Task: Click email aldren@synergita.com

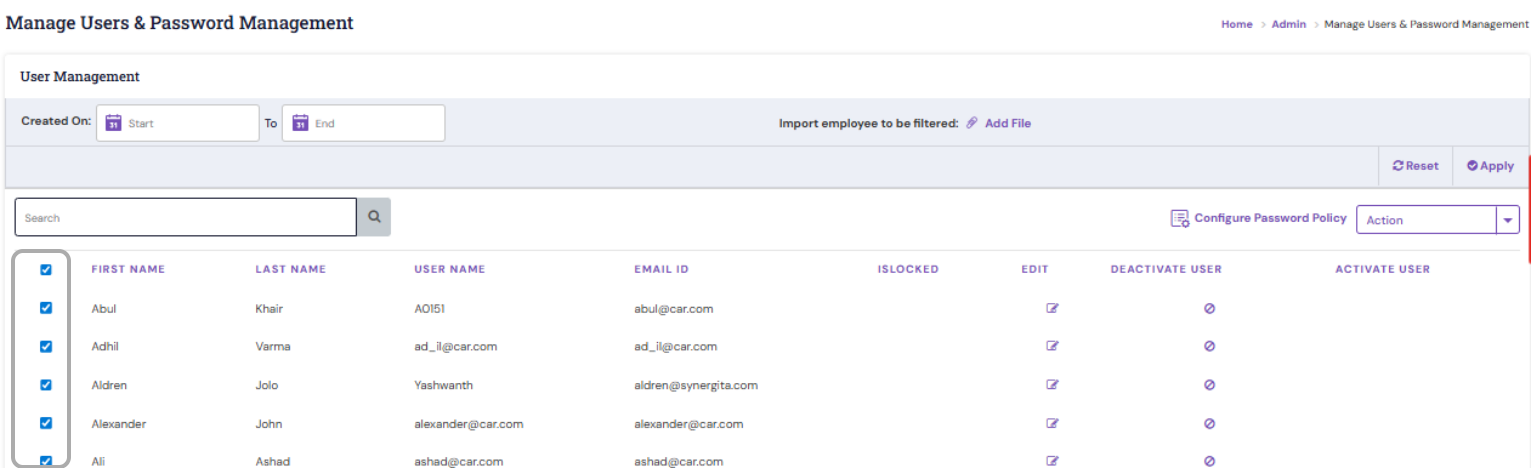Action: coord(696,385)
